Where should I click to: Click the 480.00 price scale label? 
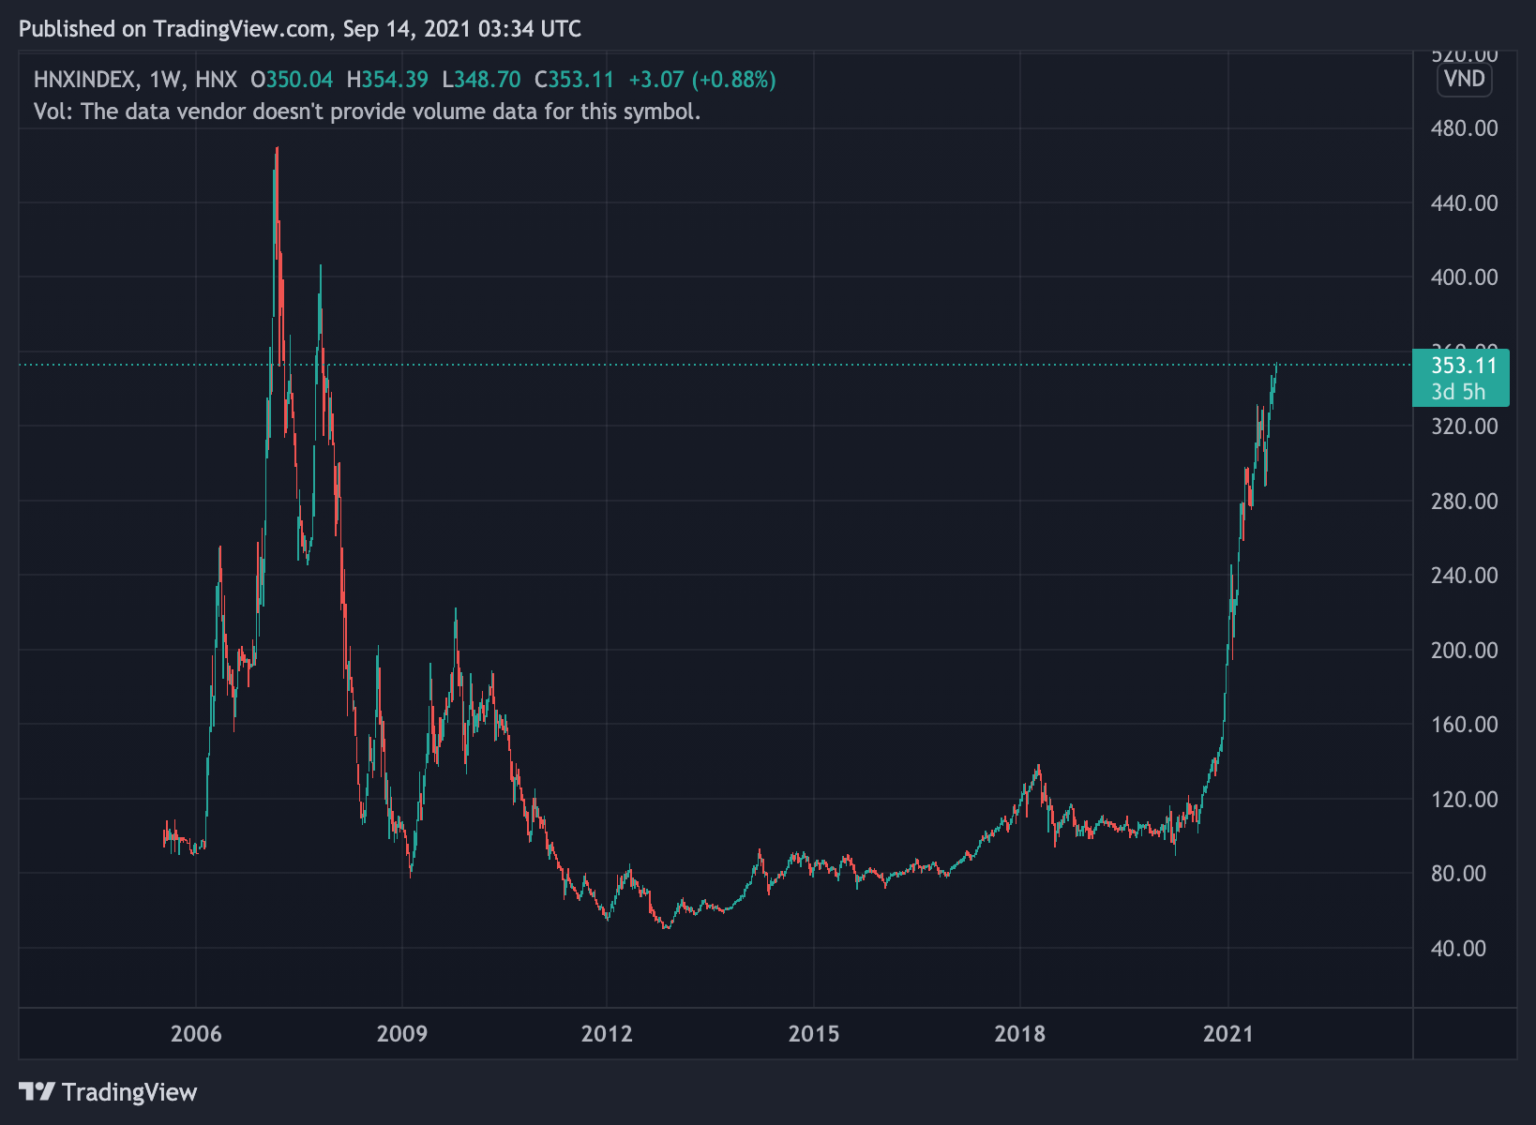pyautogui.click(x=1464, y=128)
